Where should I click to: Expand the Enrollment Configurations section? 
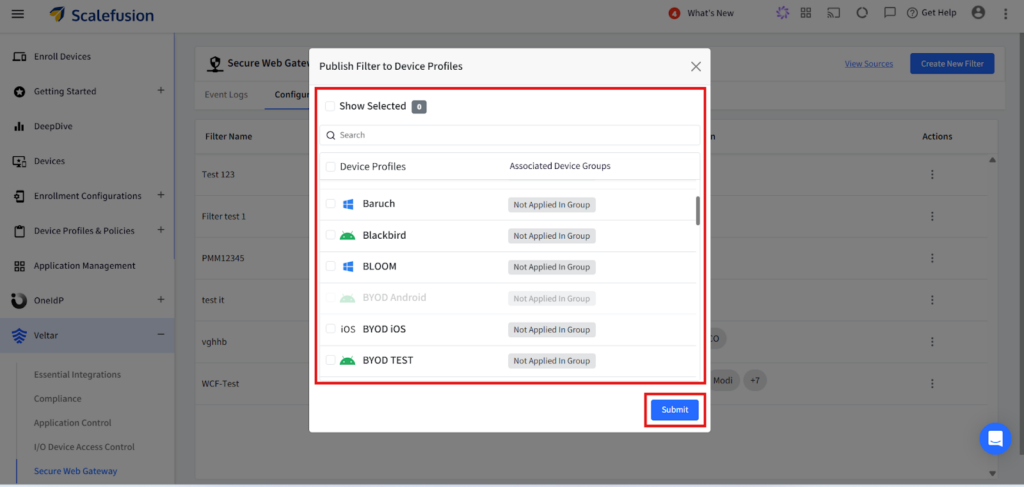tap(161, 195)
